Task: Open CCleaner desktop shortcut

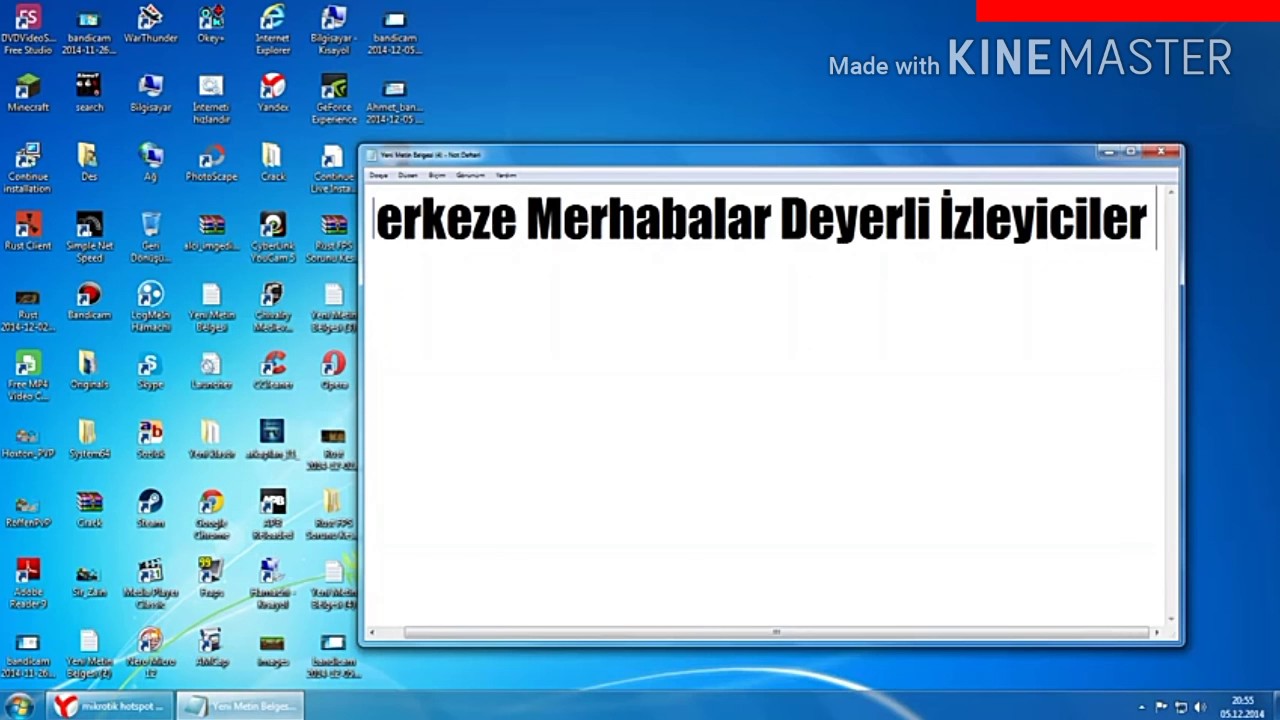Action: pyautogui.click(x=272, y=369)
